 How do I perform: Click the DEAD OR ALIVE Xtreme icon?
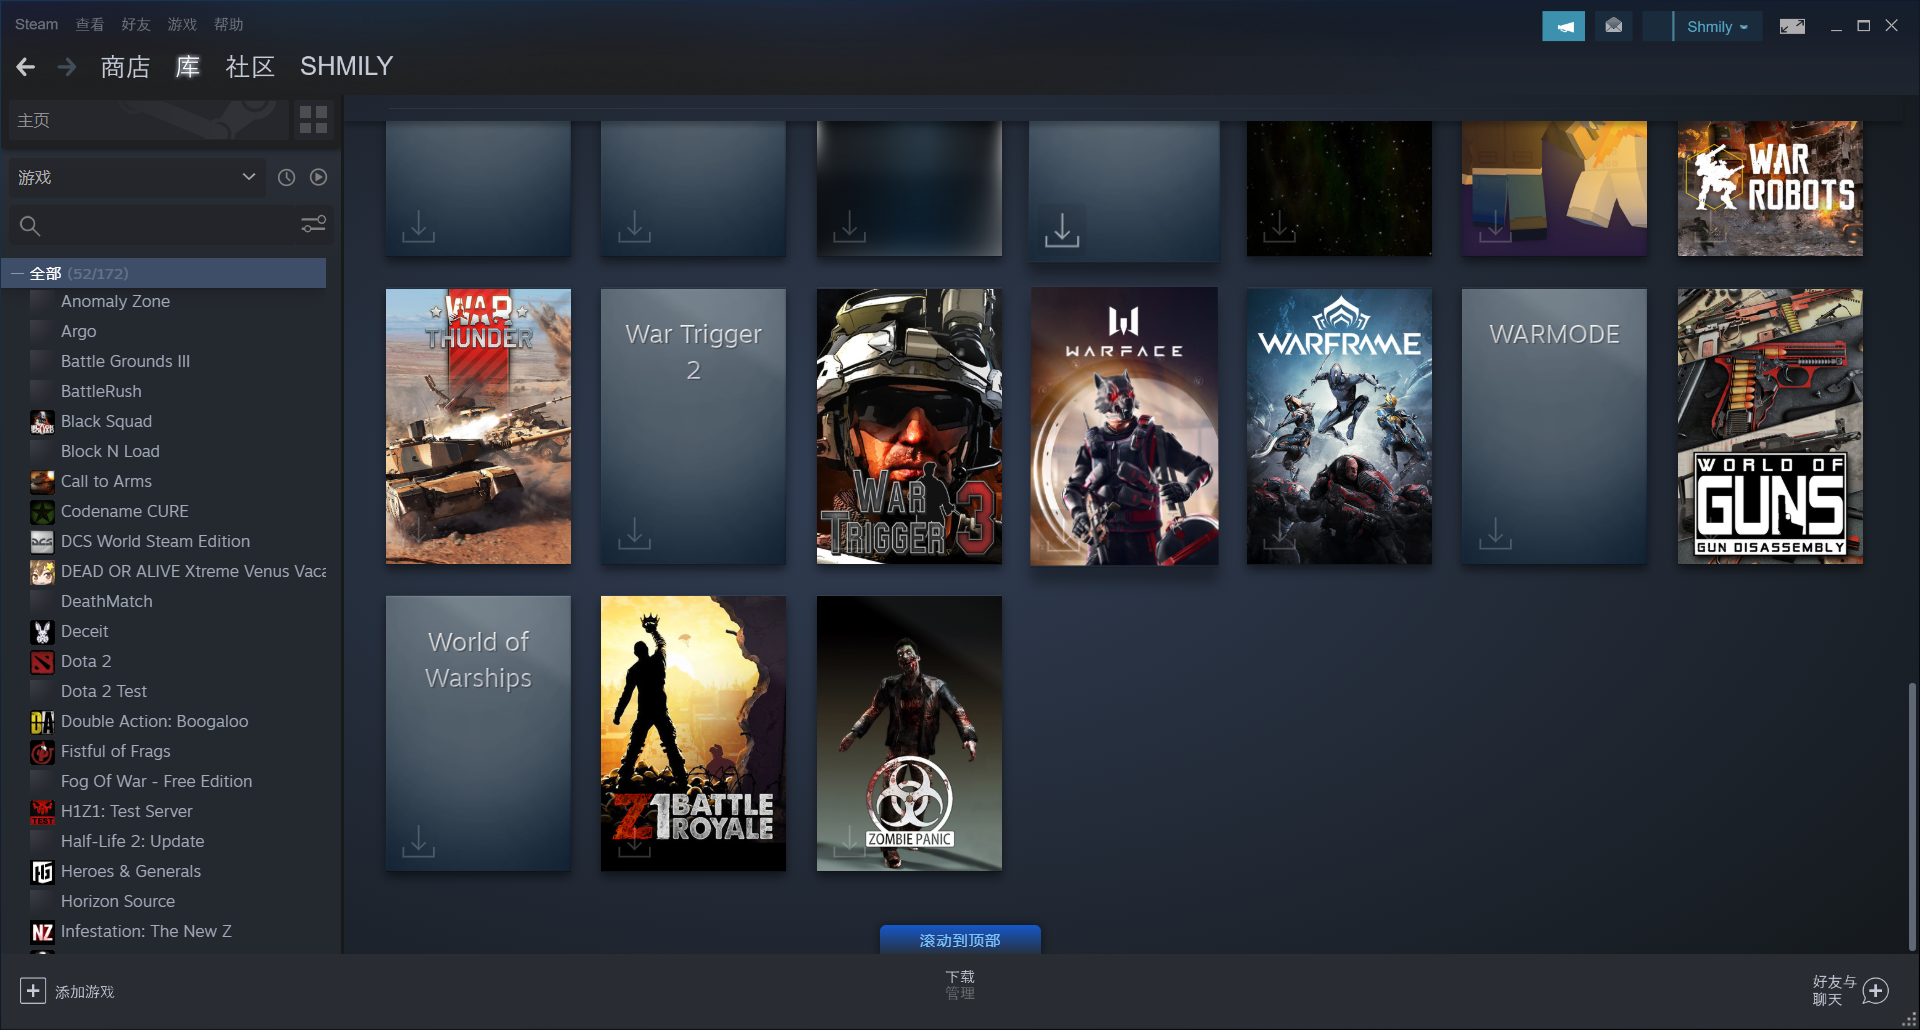point(42,572)
